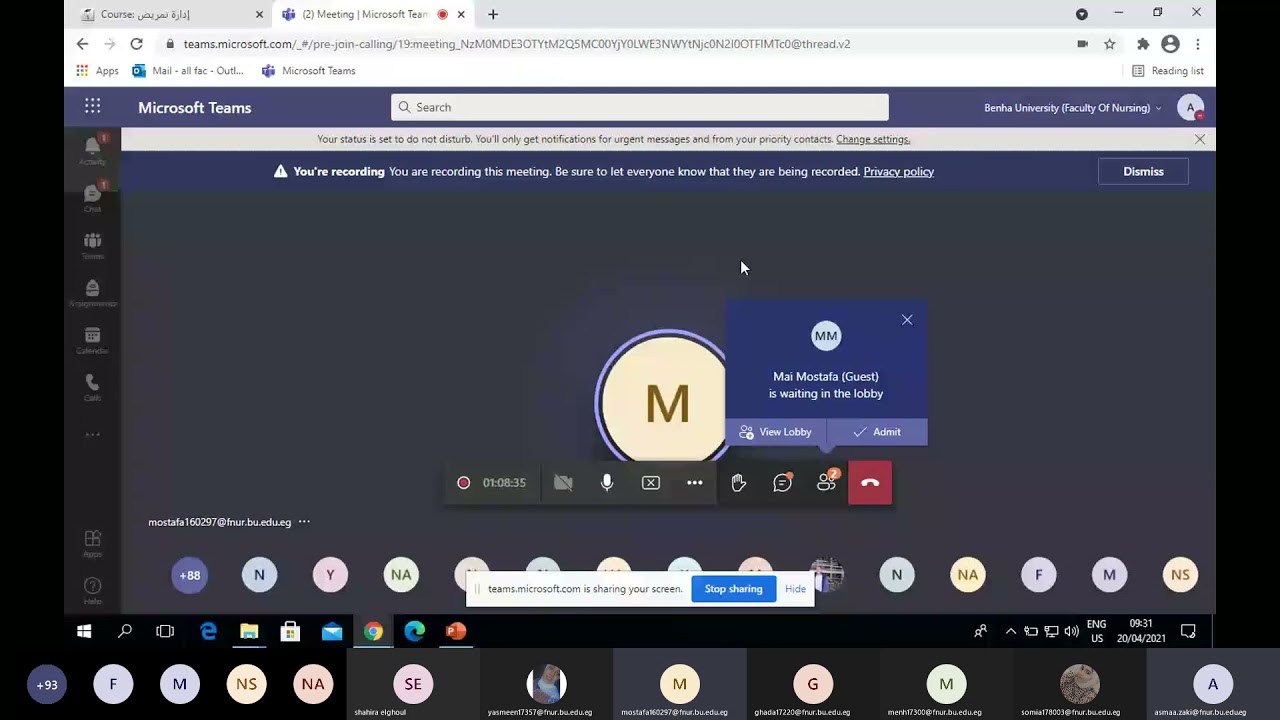Image resolution: width=1280 pixels, height=720 pixels.
Task: Open Activity in the Teams sidebar
Action: [x=92, y=151]
